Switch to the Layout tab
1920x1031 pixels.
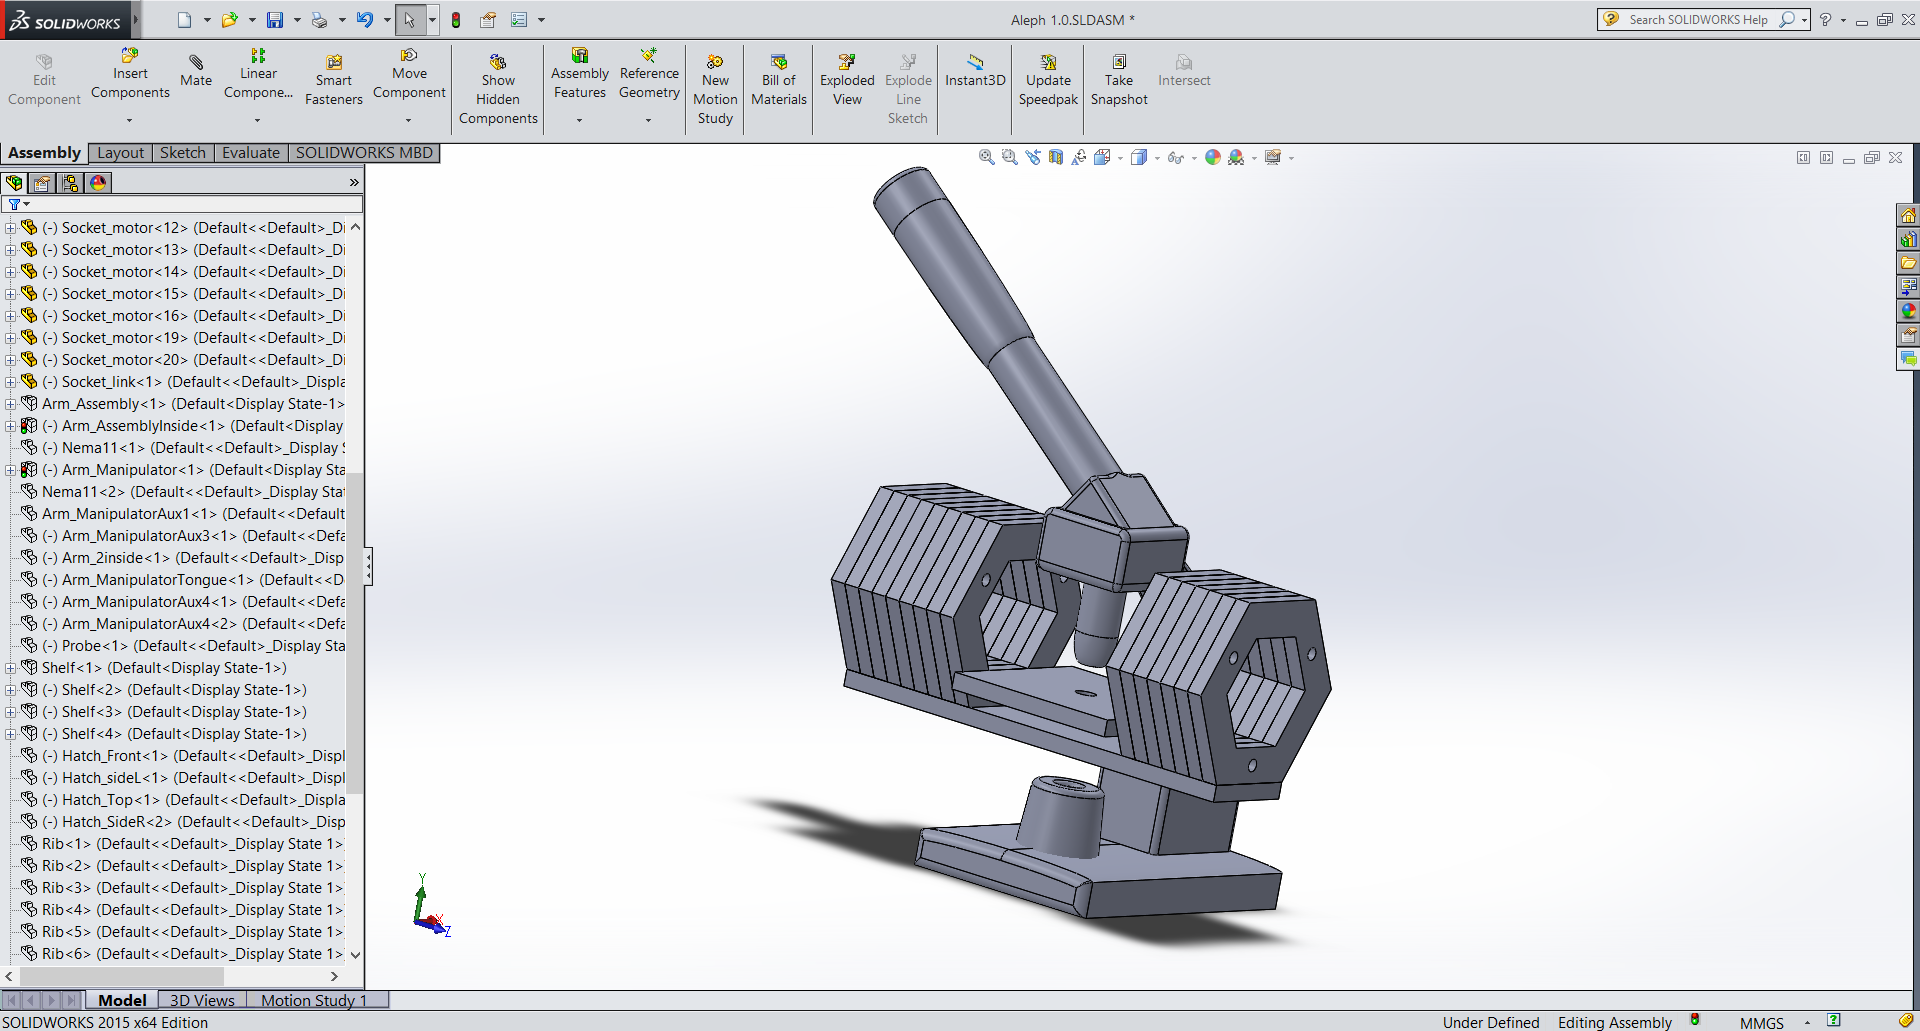(x=121, y=153)
